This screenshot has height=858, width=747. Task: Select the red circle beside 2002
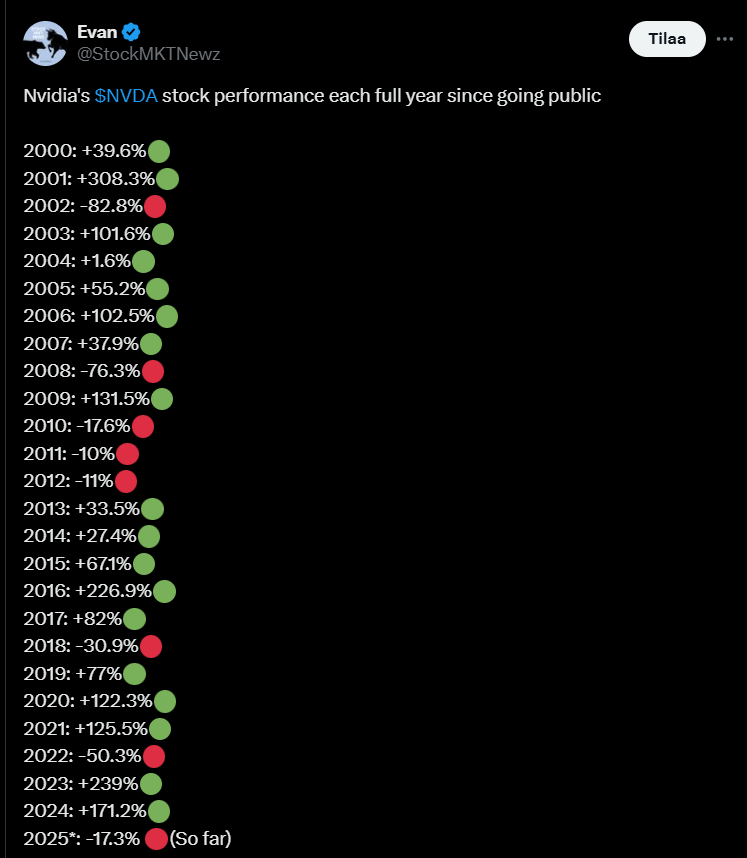tap(154, 207)
